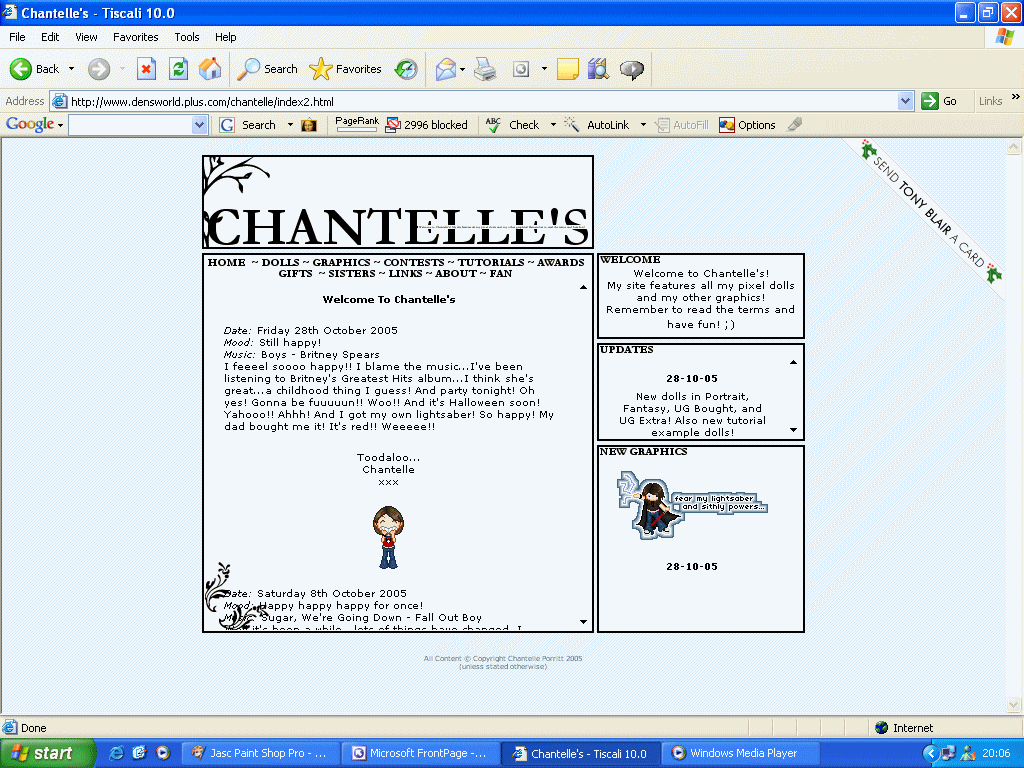
Task: Expand Google Search button dropdown arrow
Action: click(x=290, y=125)
